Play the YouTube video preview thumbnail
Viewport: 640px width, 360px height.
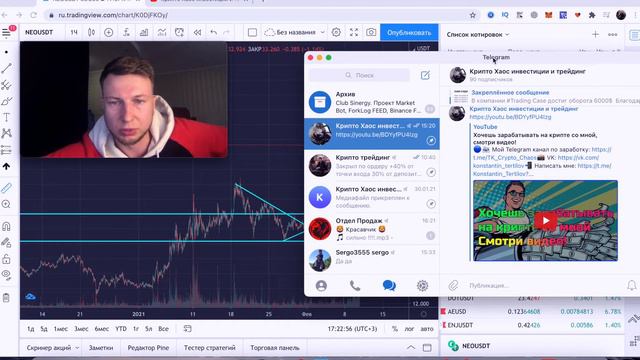pyautogui.click(x=545, y=220)
